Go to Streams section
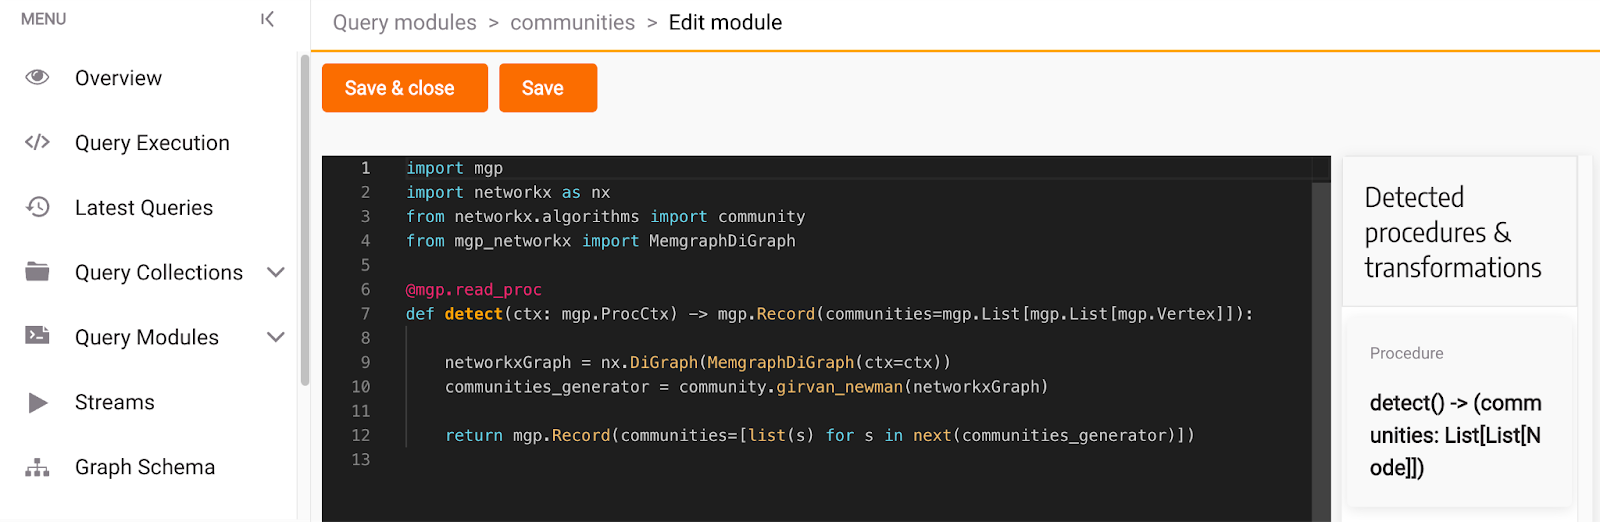 115,402
